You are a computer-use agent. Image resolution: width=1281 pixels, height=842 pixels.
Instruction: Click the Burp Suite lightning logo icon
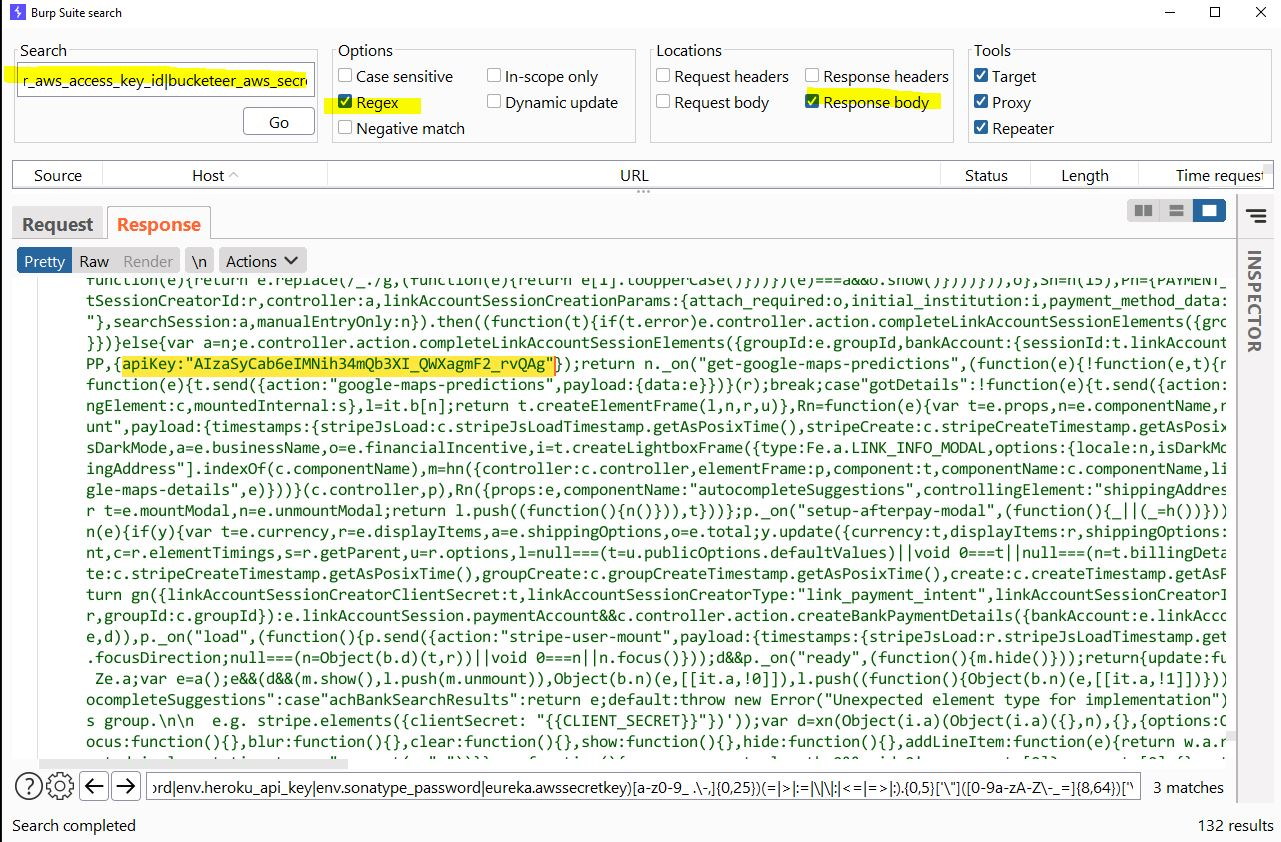pyautogui.click(x=17, y=13)
